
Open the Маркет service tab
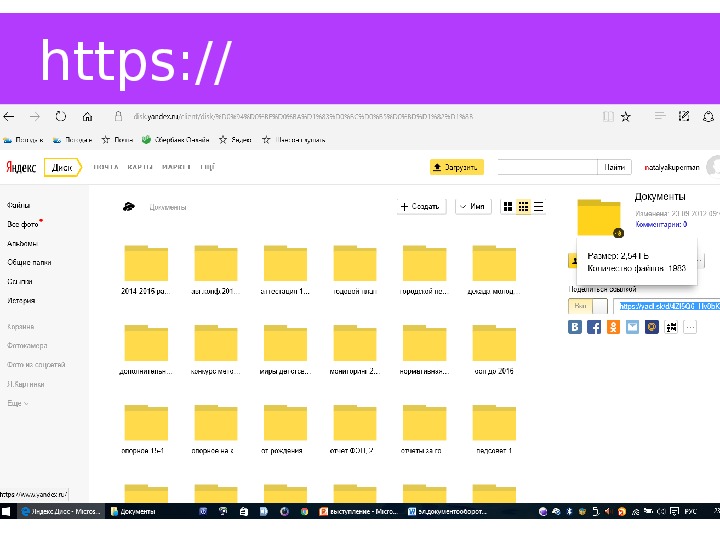tap(176, 167)
